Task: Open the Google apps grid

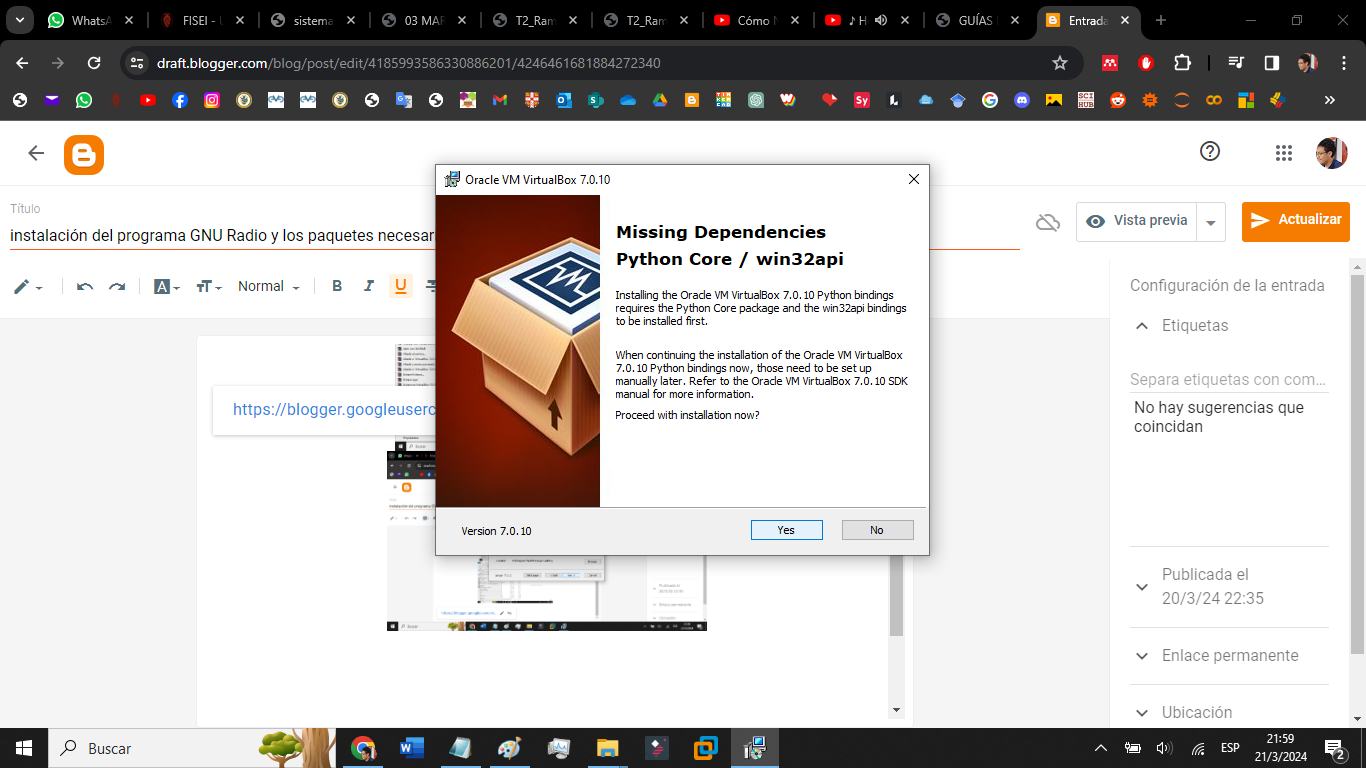Action: [x=1283, y=152]
